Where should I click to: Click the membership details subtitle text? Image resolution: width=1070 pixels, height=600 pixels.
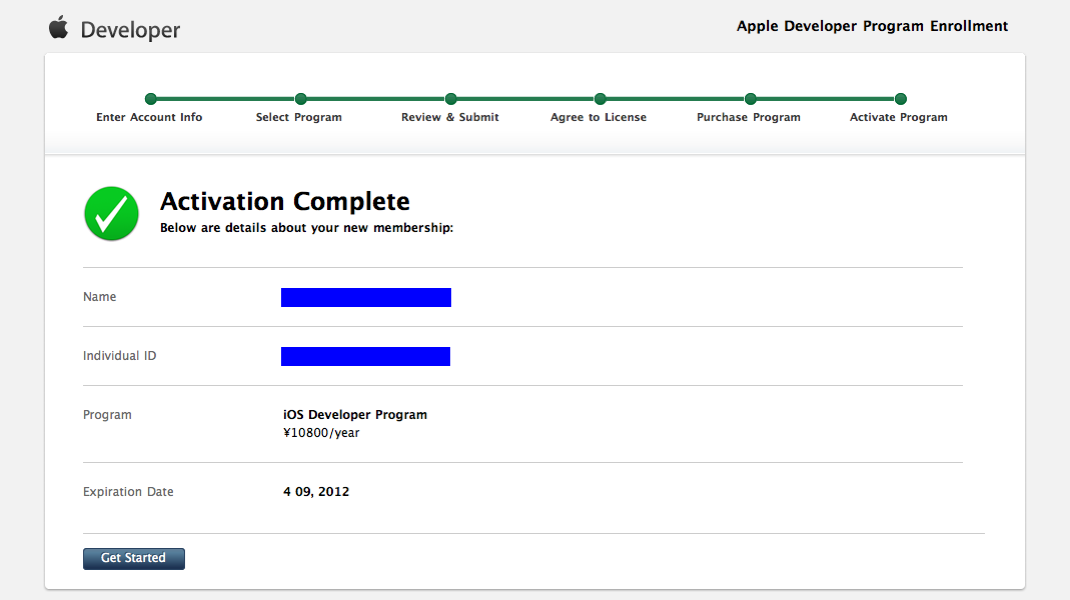click(306, 228)
